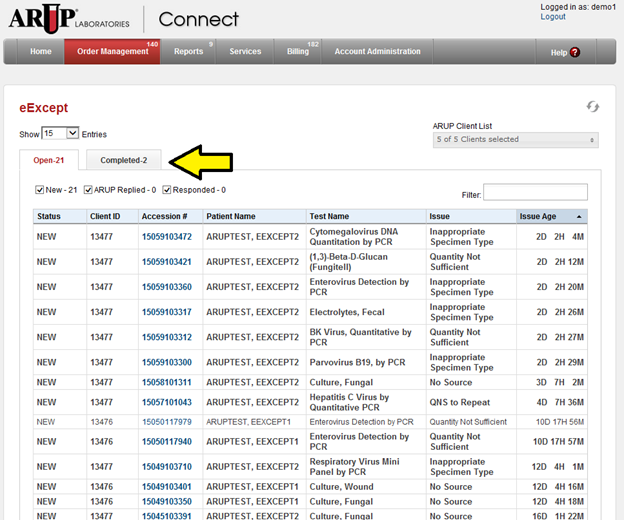
Task: Switch to the Completed-2 tab
Action: click(x=123, y=160)
